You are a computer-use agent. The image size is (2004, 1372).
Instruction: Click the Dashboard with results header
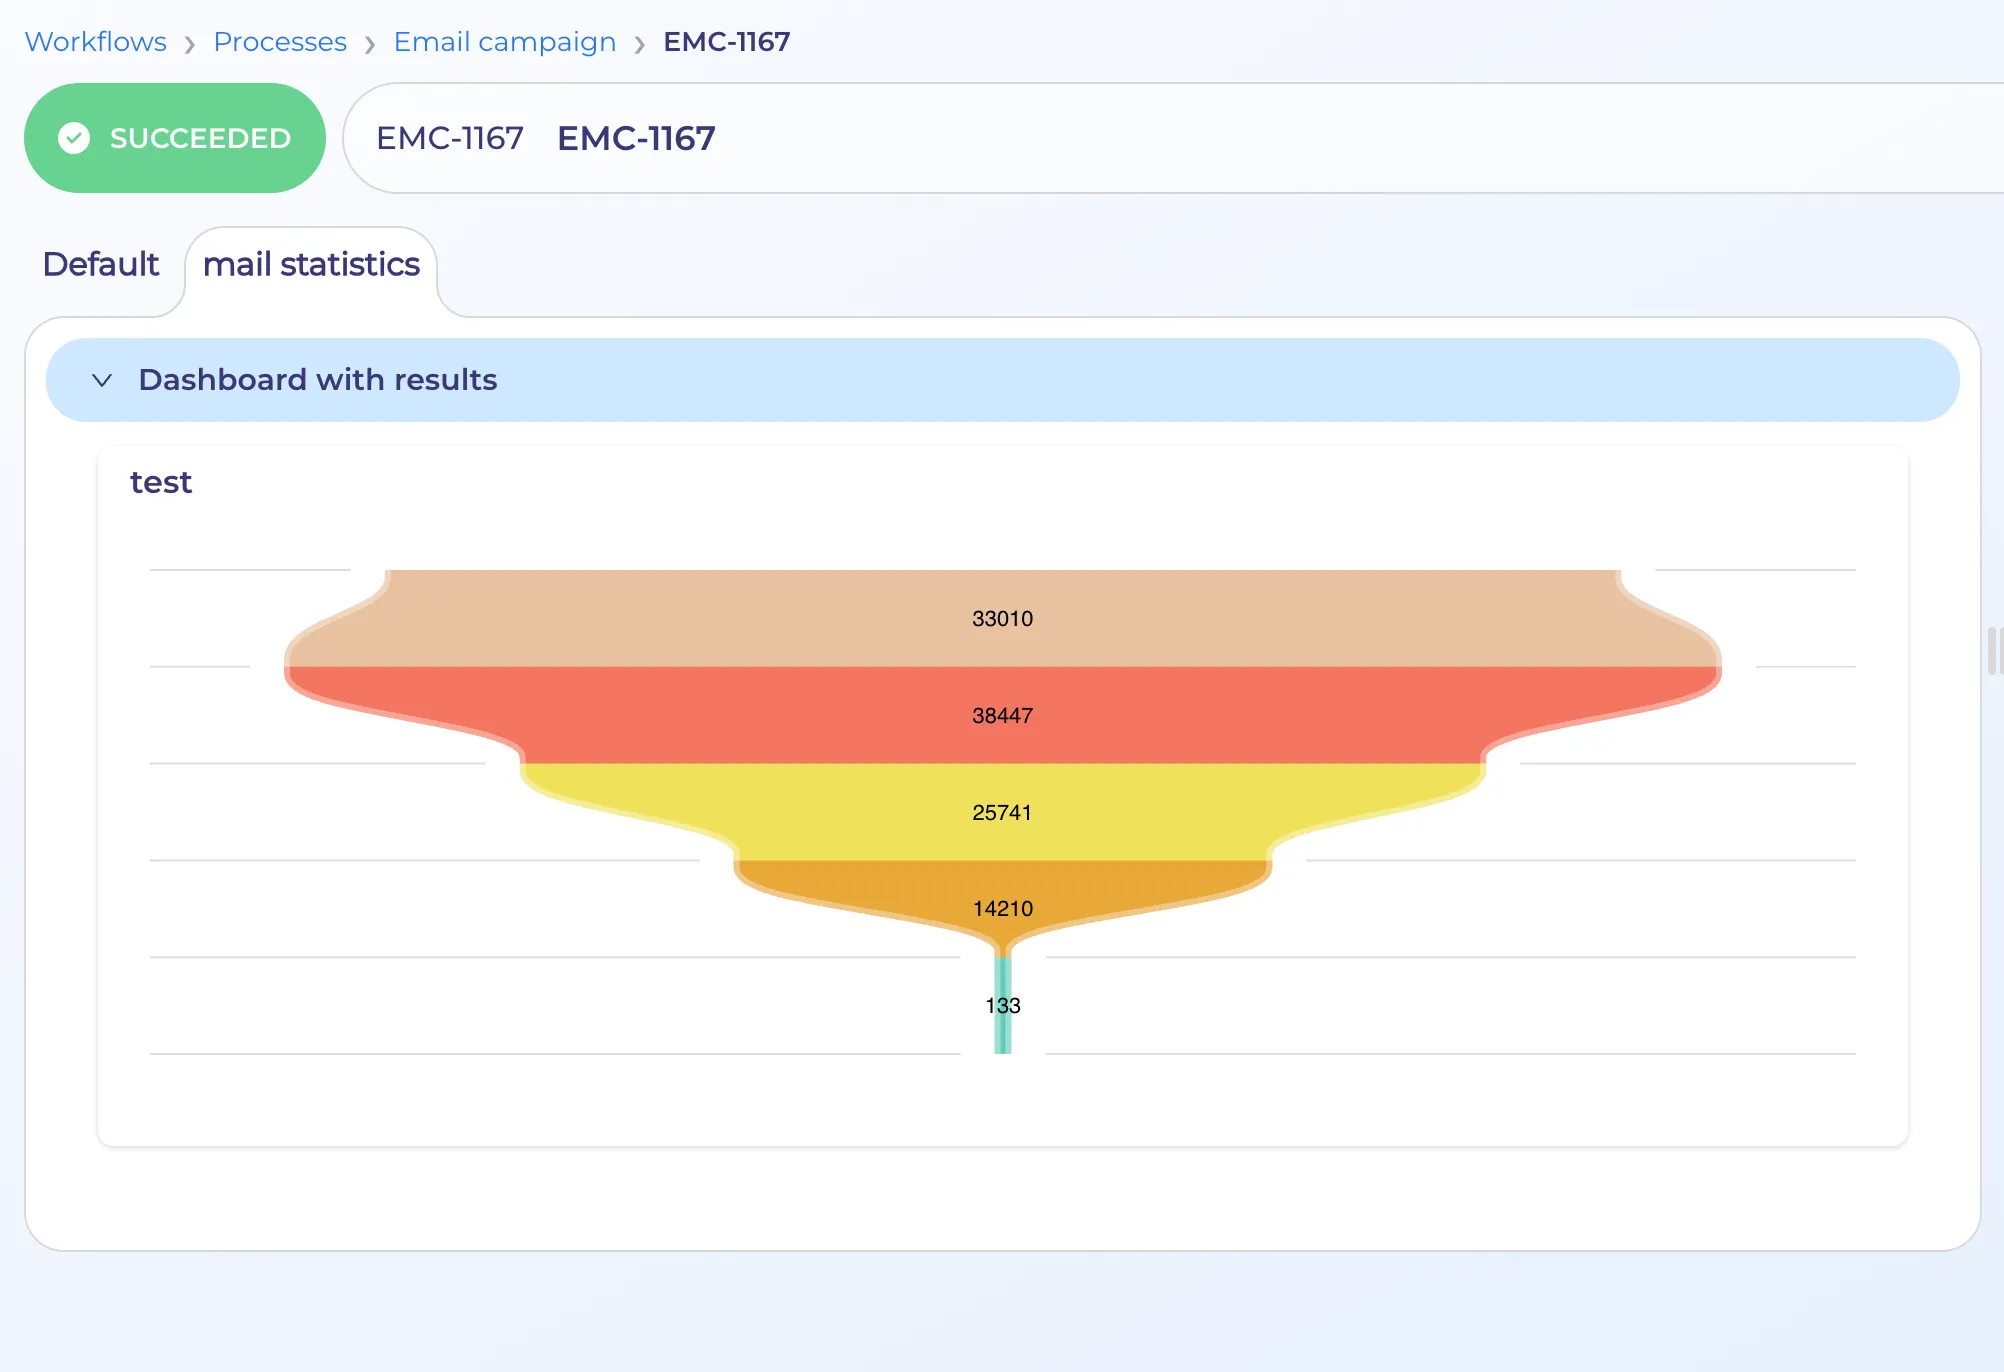pyautogui.click(x=1003, y=380)
